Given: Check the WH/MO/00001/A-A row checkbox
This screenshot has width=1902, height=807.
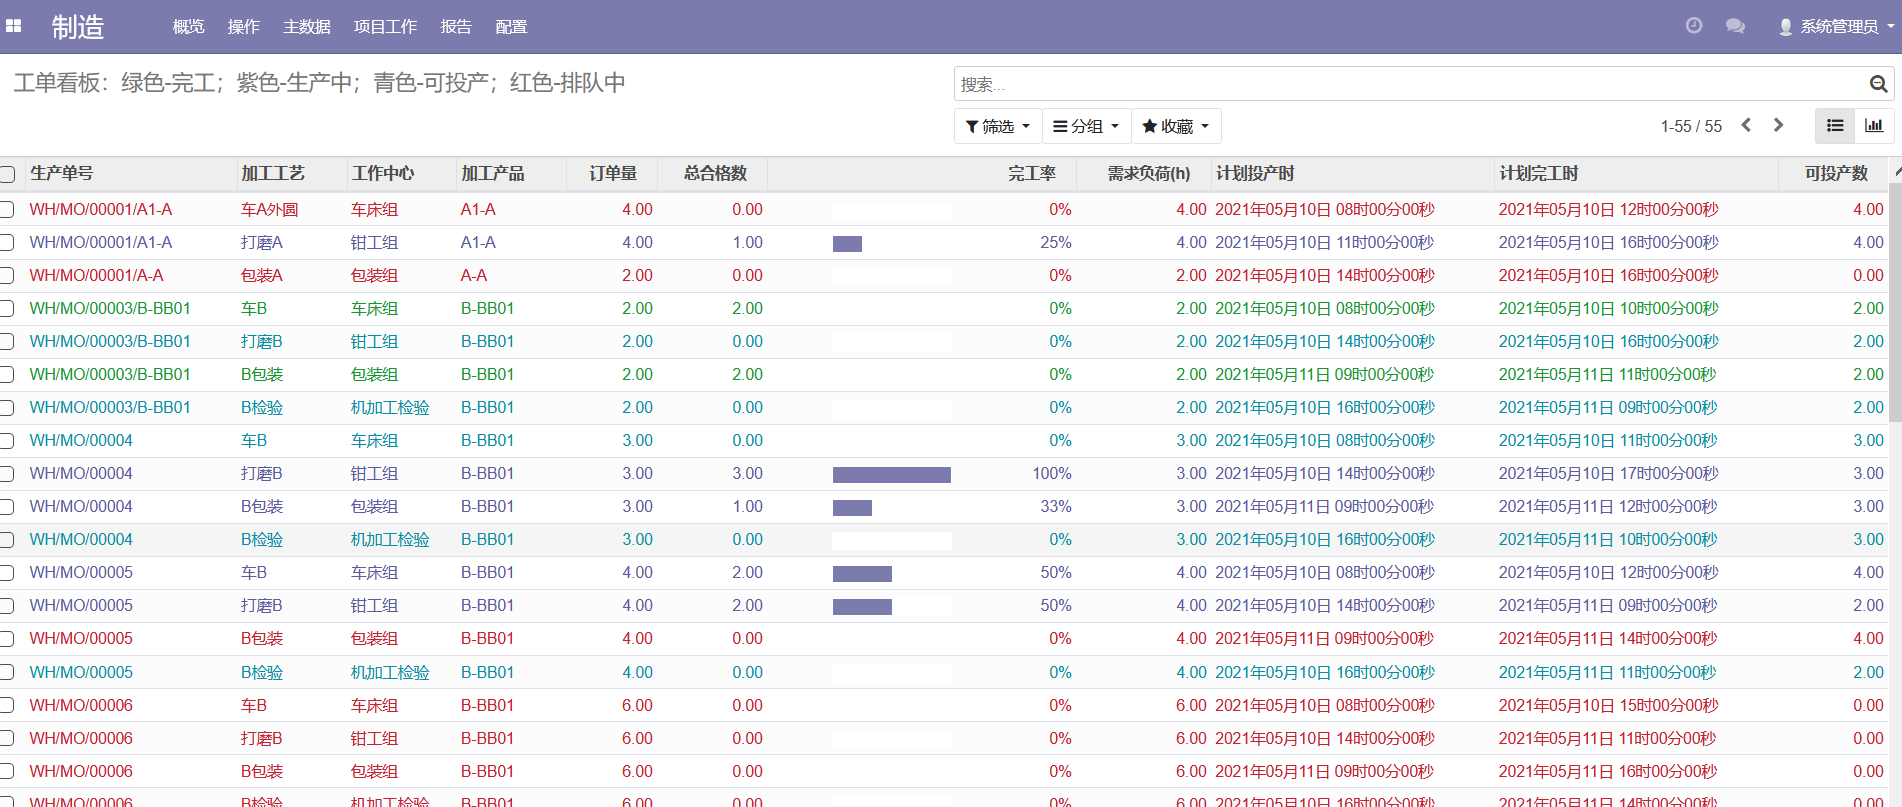Looking at the screenshot, I should 8,276.
